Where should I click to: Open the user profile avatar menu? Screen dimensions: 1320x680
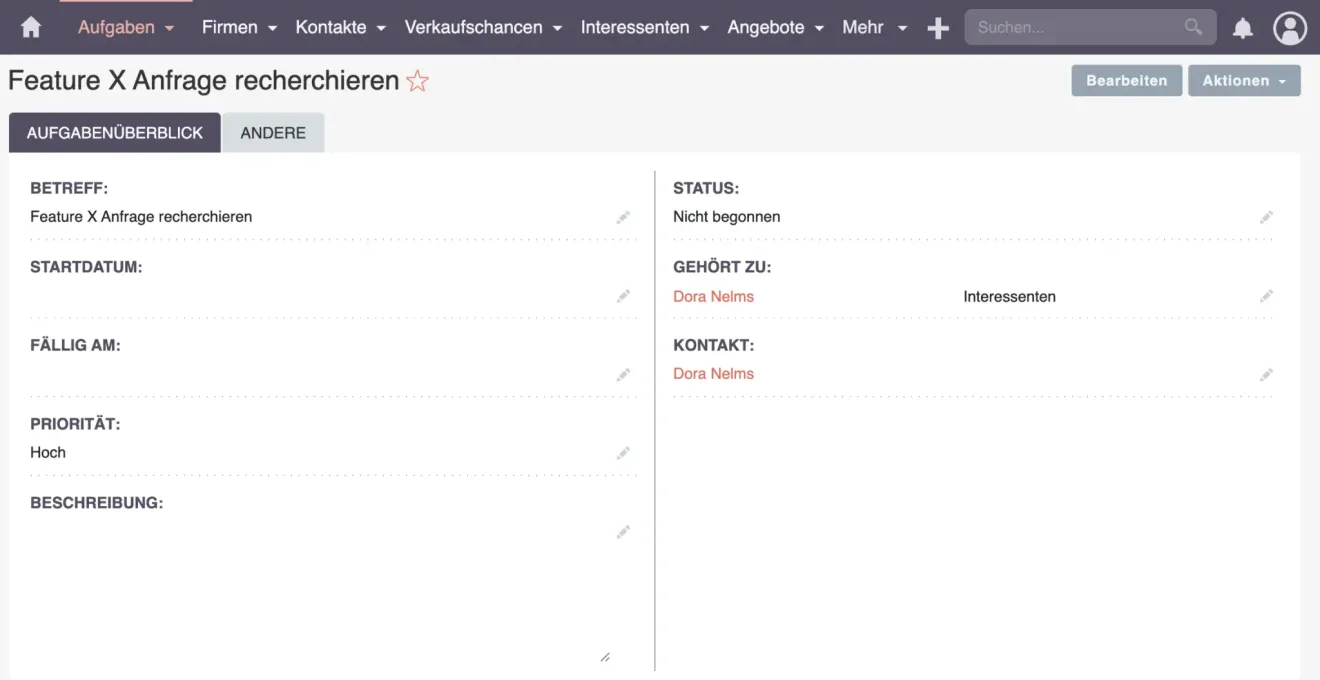pyautogui.click(x=1290, y=27)
